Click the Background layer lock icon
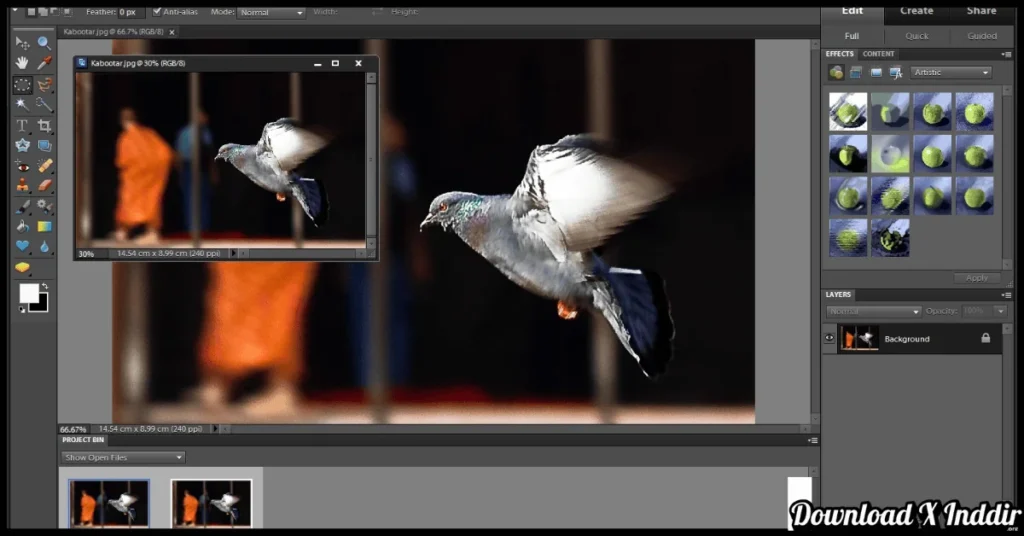Image resolution: width=1024 pixels, height=536 pixels. (x=985, y=339)
